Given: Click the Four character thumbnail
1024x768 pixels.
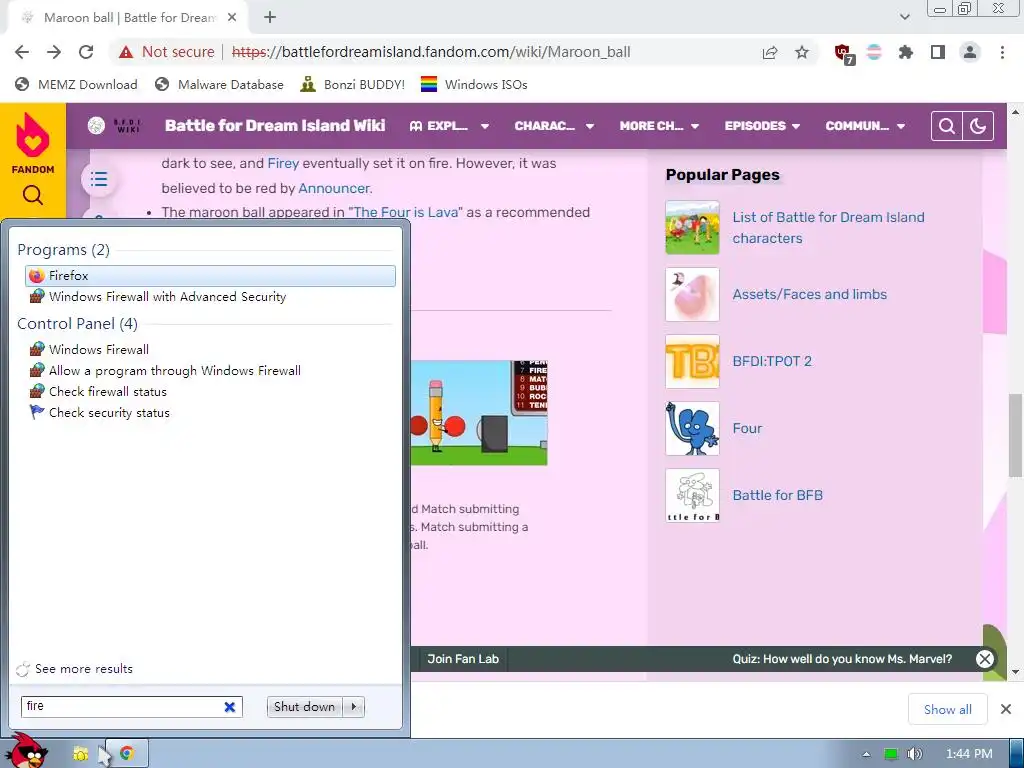Looking at the screenshot, I should (692, 428).
